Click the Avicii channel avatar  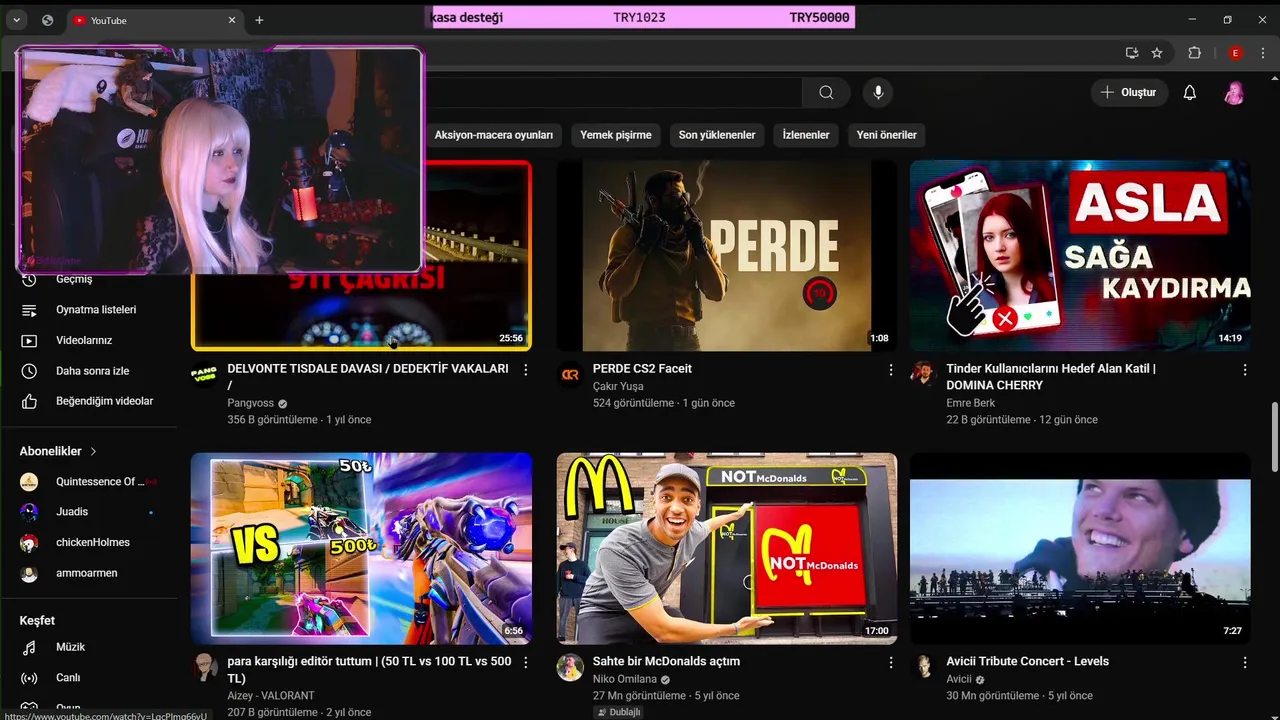(x=922, y=667)
